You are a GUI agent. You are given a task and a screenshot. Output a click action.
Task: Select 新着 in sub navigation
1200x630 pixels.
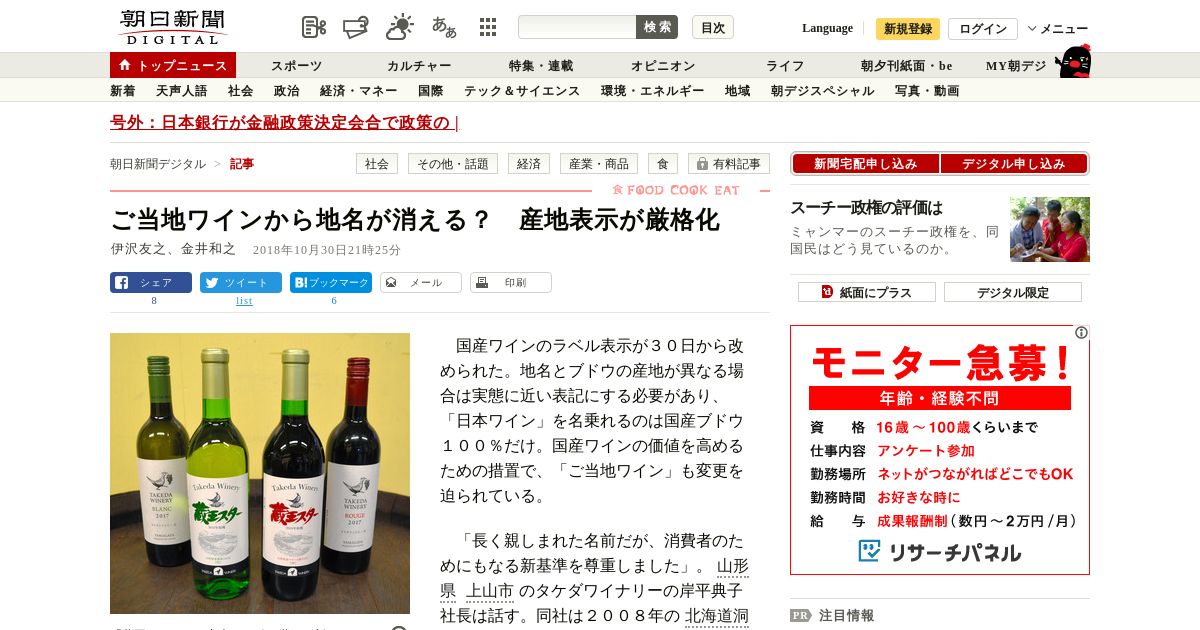tap(123, 91)
